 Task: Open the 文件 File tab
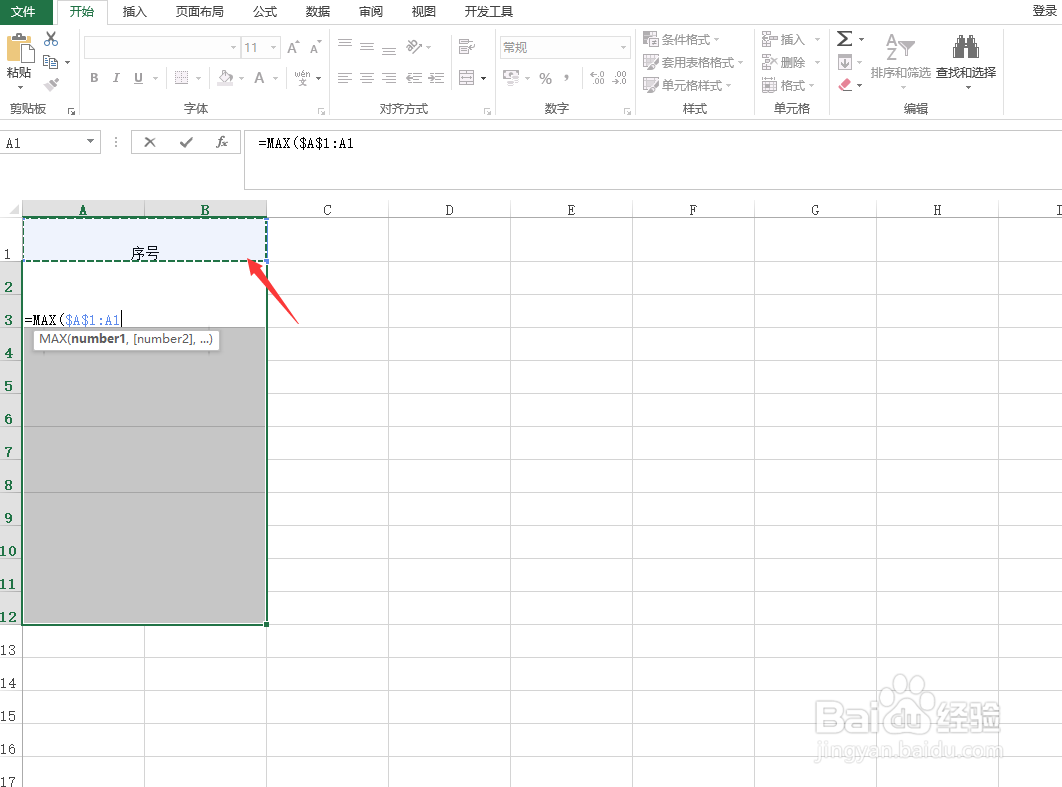coord(23,12)
